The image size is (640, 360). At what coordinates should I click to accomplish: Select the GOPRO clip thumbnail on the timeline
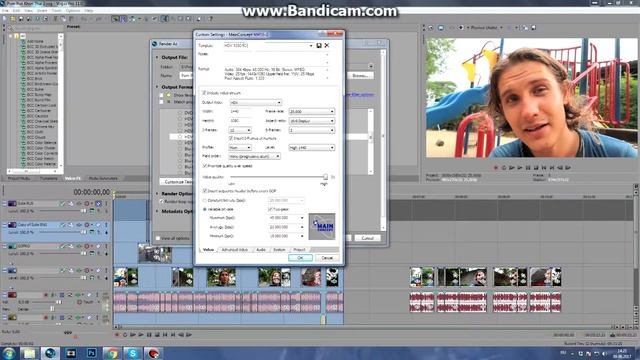(155, 253)
